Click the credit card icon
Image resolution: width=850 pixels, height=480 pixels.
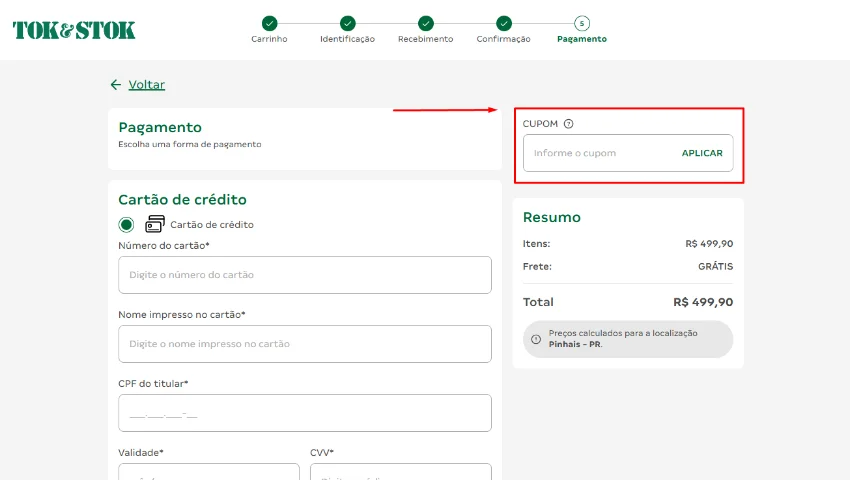pyautogui.click(x=154, y=224)
